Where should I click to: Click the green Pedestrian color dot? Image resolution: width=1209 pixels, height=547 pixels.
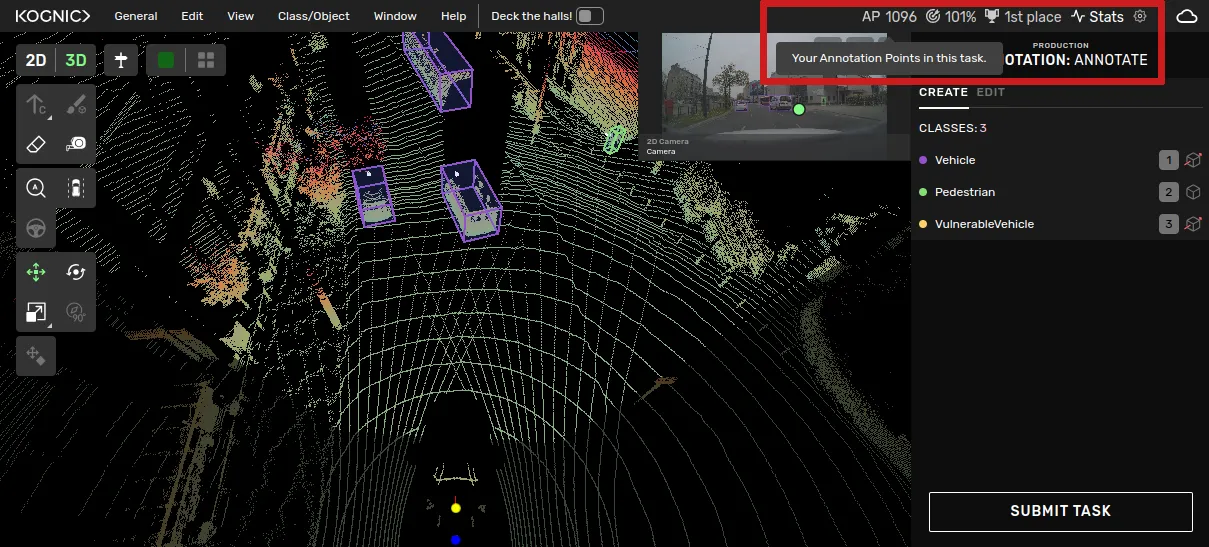coord(923,192)
